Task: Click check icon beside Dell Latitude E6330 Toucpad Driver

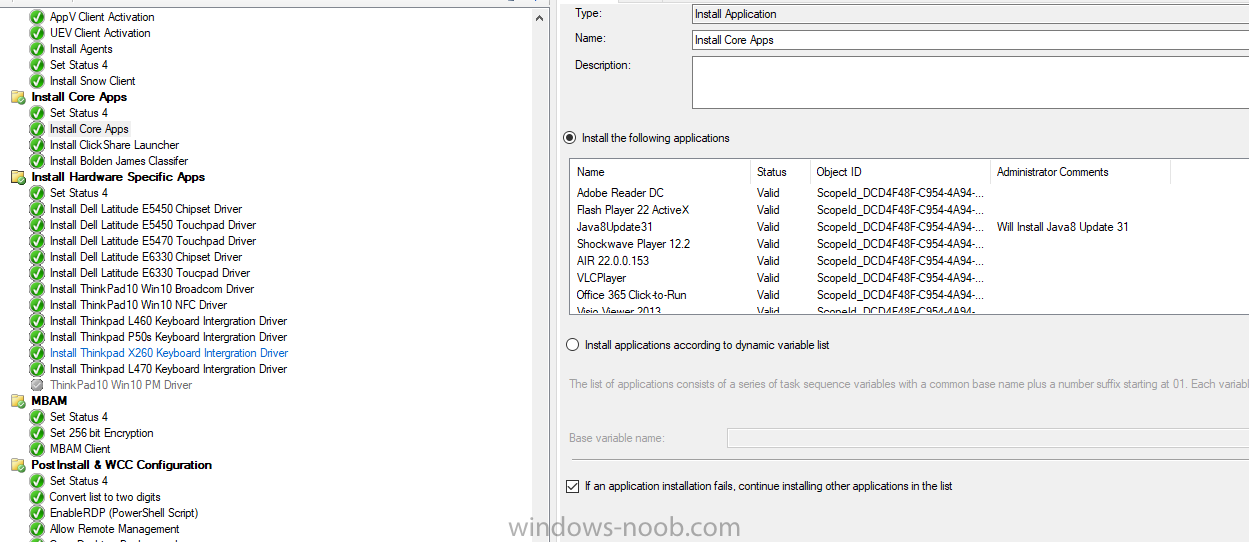Action: (38, 273)
